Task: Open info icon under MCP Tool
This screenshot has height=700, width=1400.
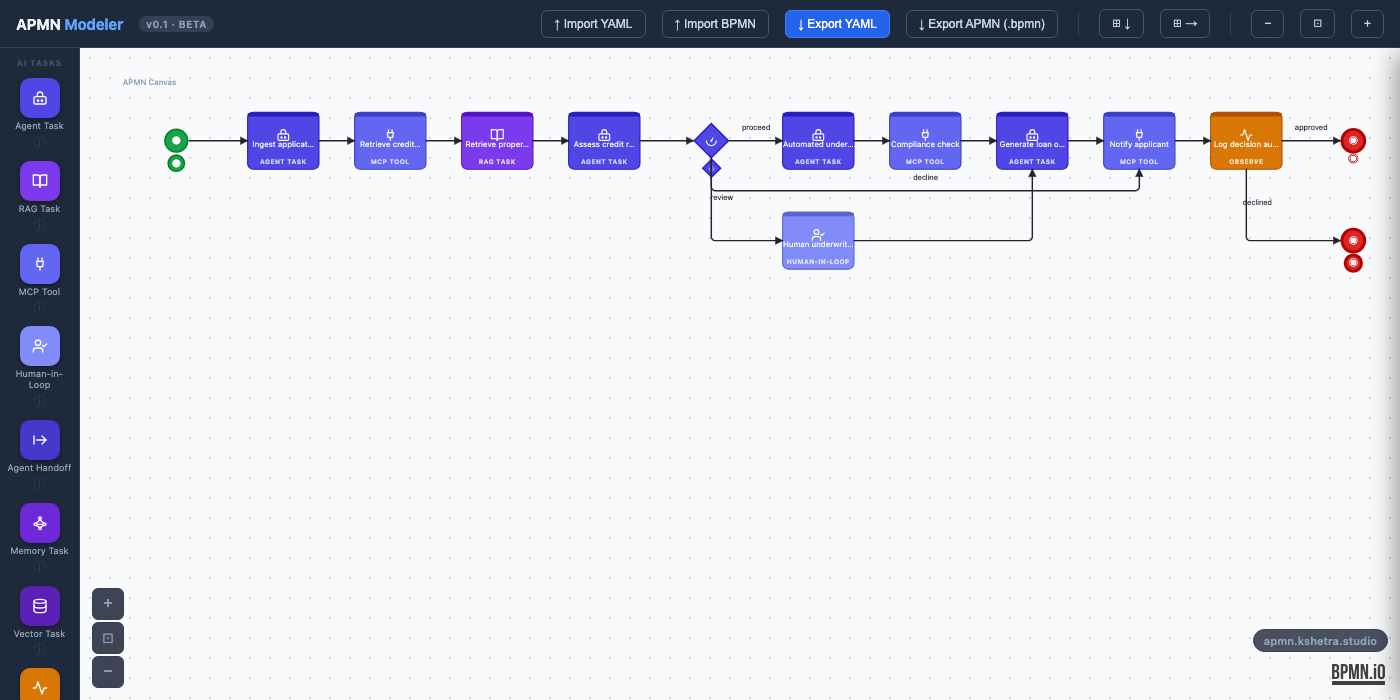Action: (40, 308)
